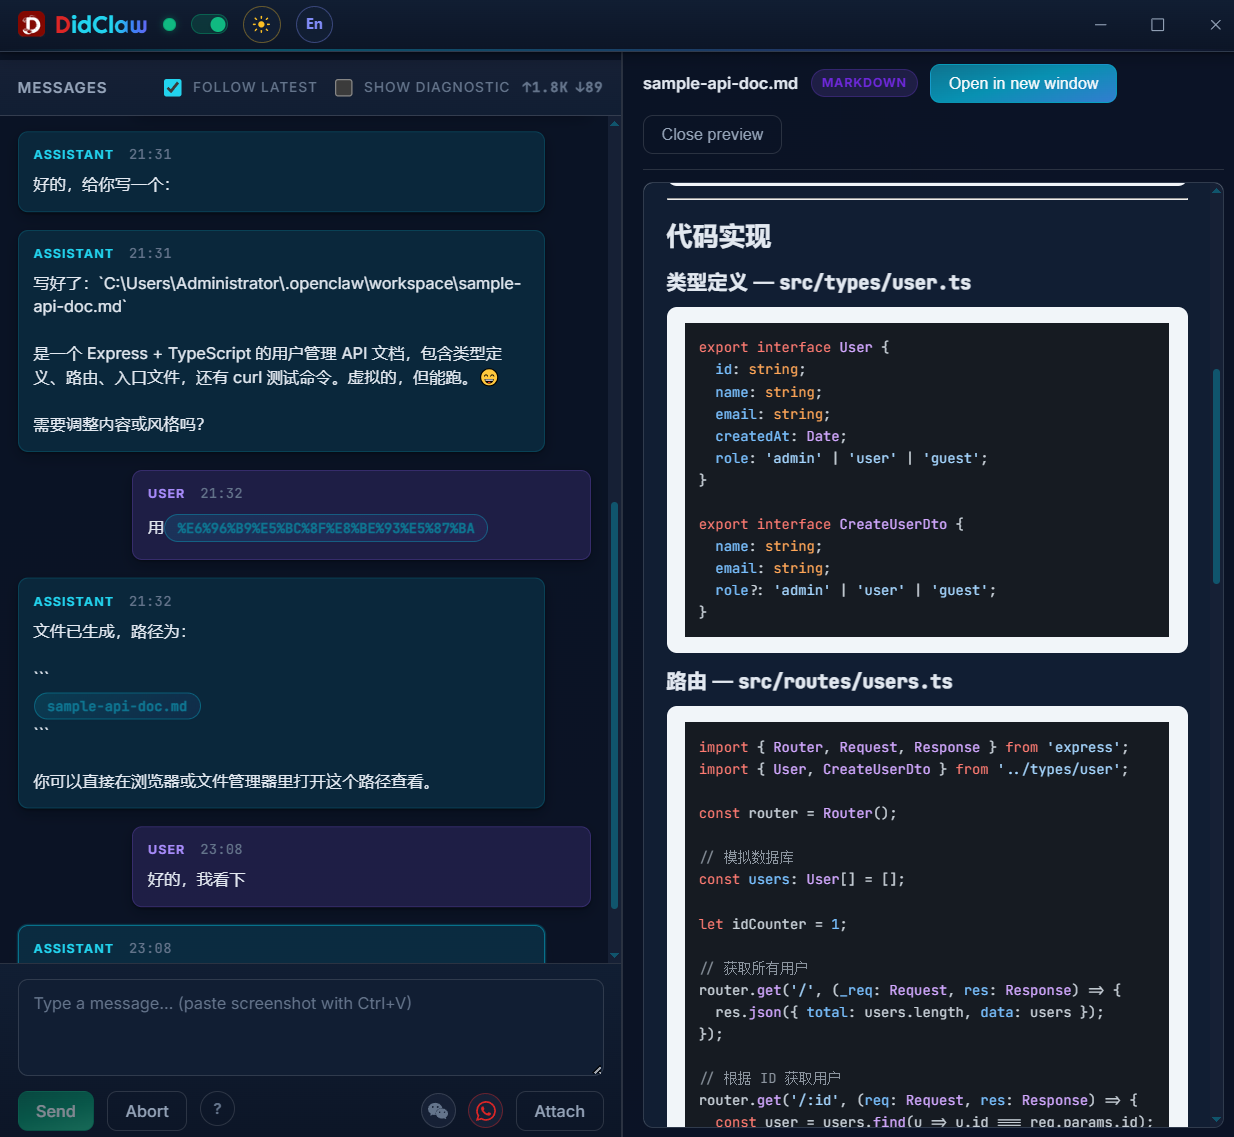
Task: Select the MARKDOWN badge
Action: (x=863, y=83)
